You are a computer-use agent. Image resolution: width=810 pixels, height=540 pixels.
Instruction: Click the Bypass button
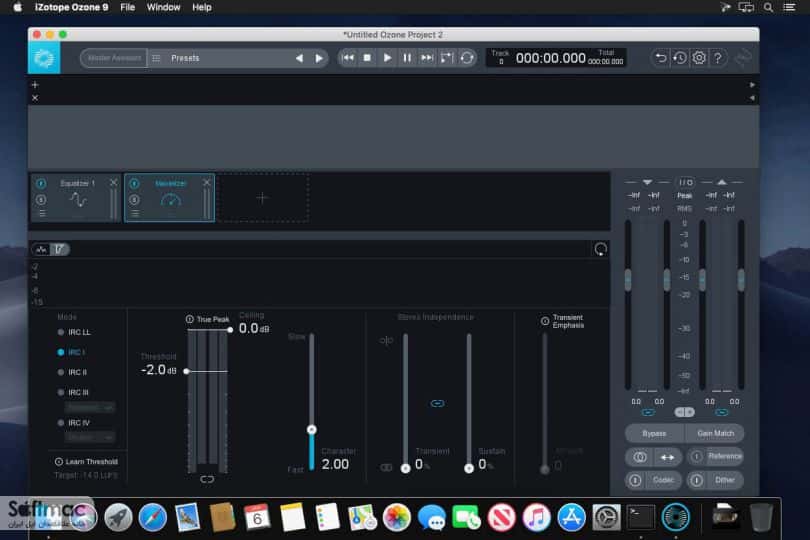(x=655, y=434)
